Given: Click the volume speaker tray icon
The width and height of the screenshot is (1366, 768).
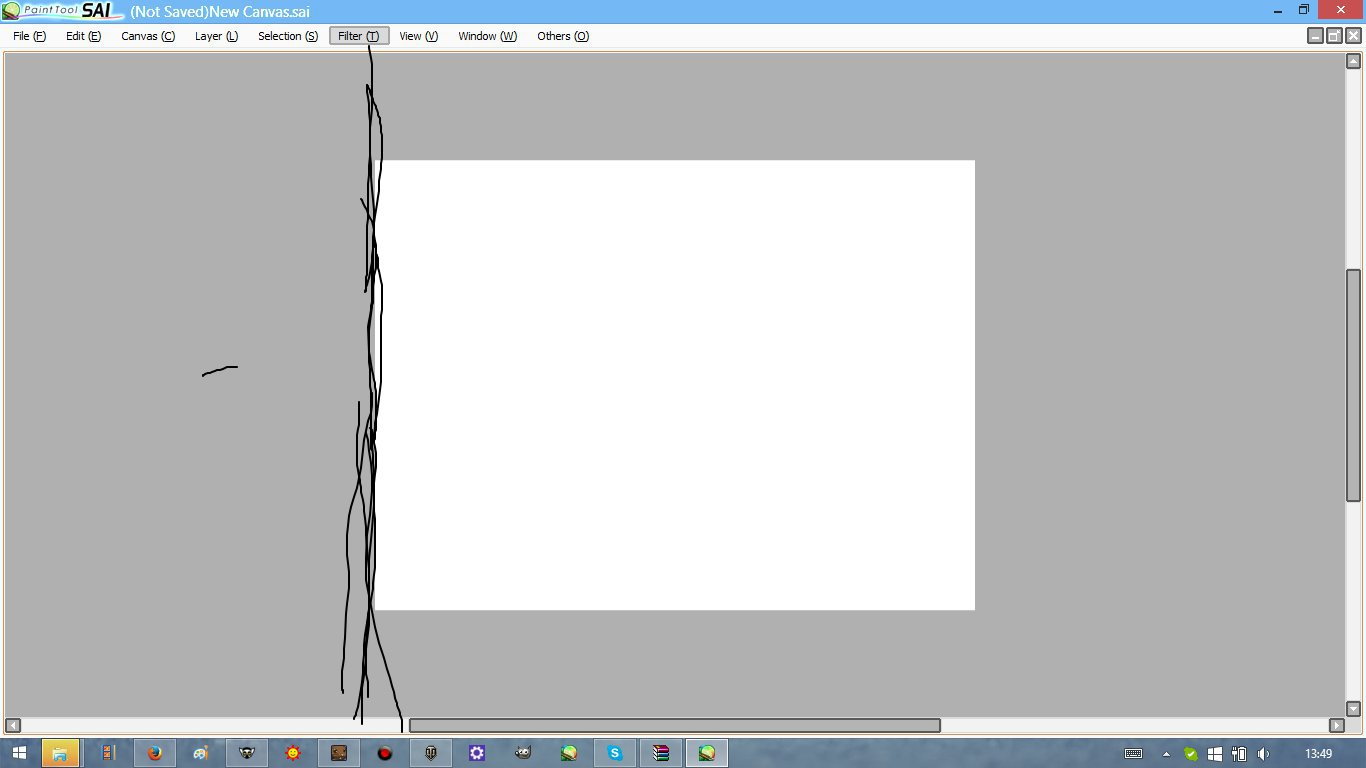Looking at the screenshot, I should (x=1263, y=754).
